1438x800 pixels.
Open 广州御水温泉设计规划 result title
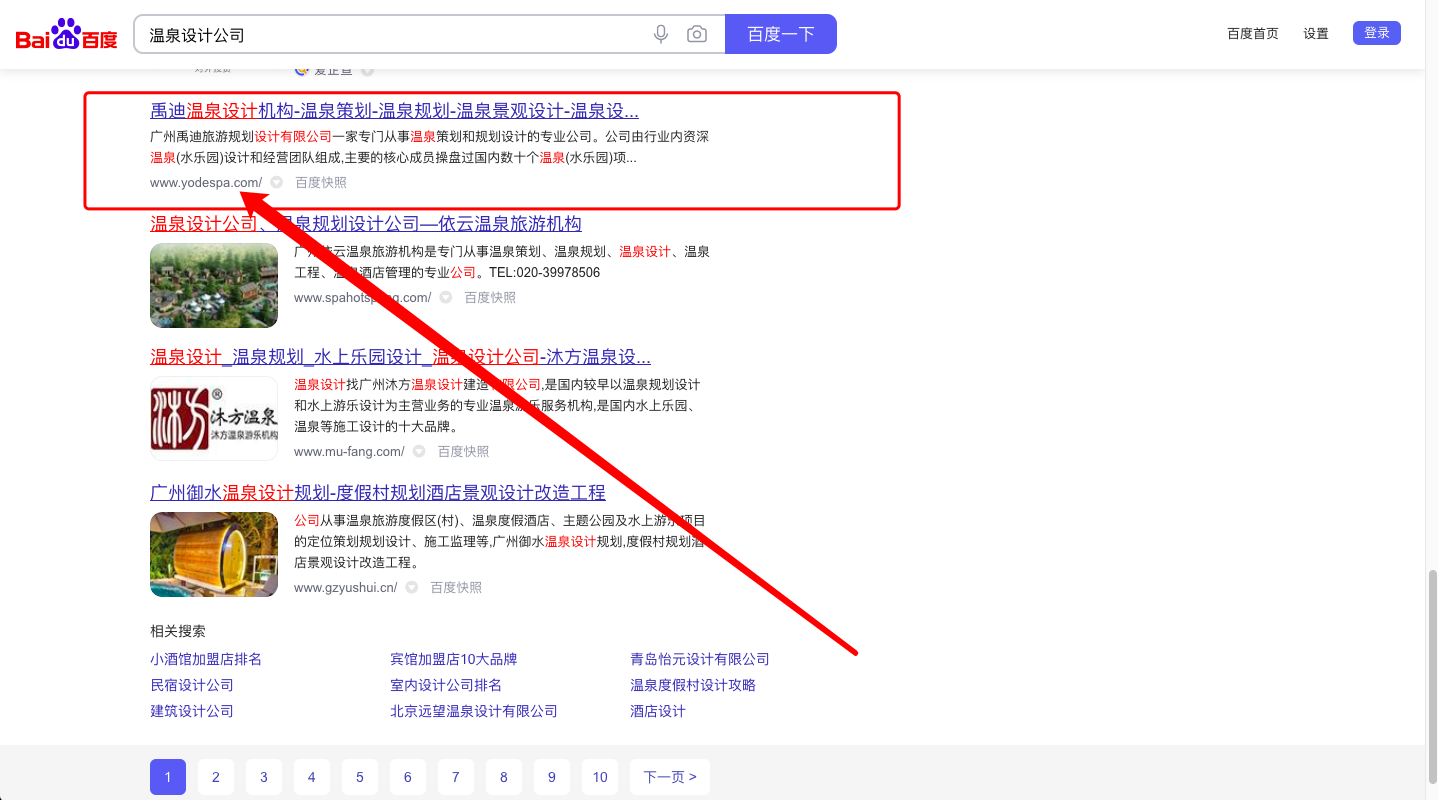378,493
